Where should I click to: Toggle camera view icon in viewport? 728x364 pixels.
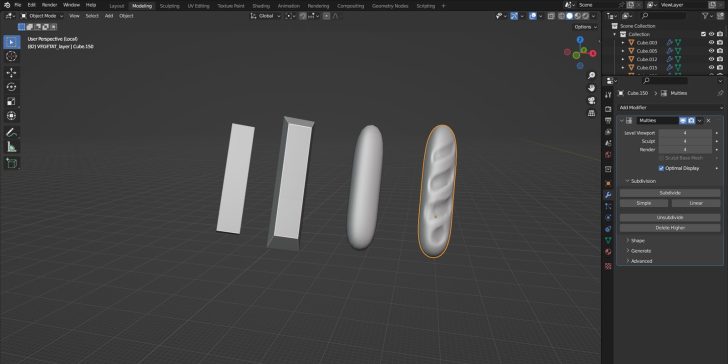click(592, 100)
